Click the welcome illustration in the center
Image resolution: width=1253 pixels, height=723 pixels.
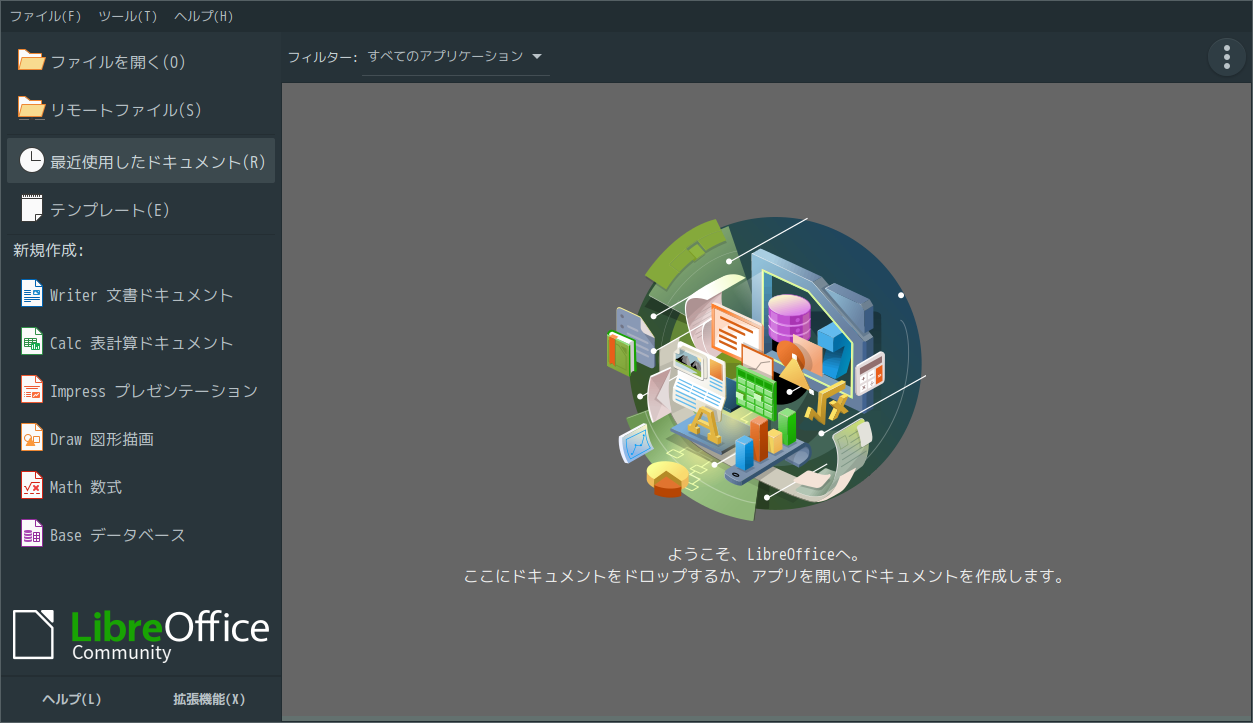tap(765, 369)
